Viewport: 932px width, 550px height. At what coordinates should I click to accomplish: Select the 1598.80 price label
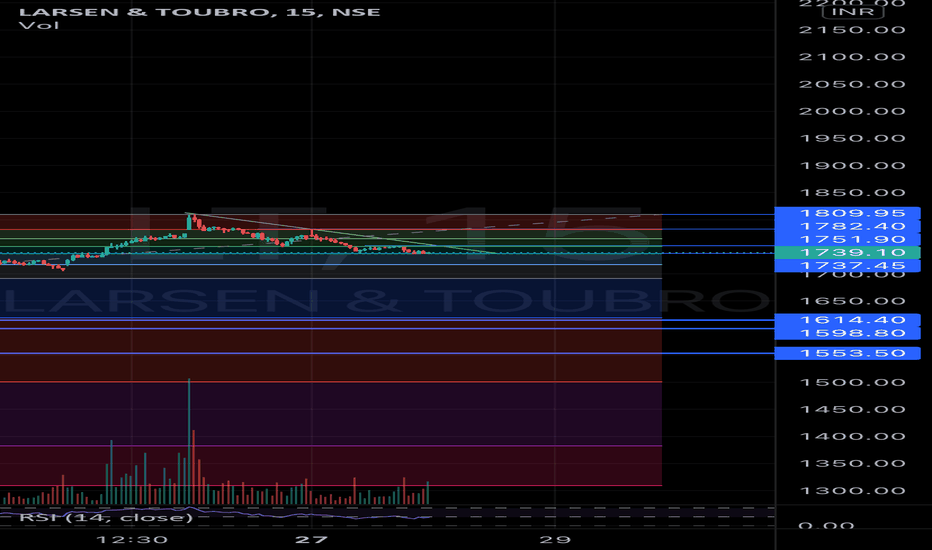pos(847,333)
